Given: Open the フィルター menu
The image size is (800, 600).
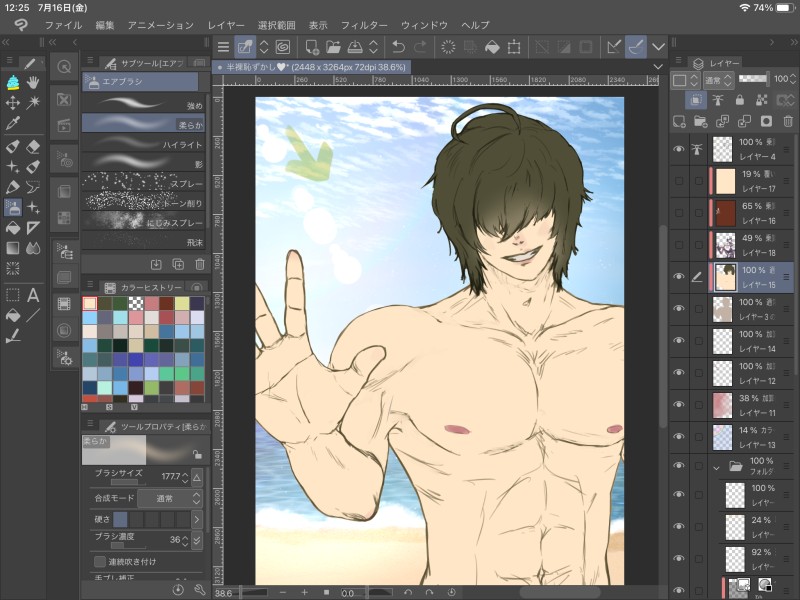Looking at the screenshot, I should (364, 25).
